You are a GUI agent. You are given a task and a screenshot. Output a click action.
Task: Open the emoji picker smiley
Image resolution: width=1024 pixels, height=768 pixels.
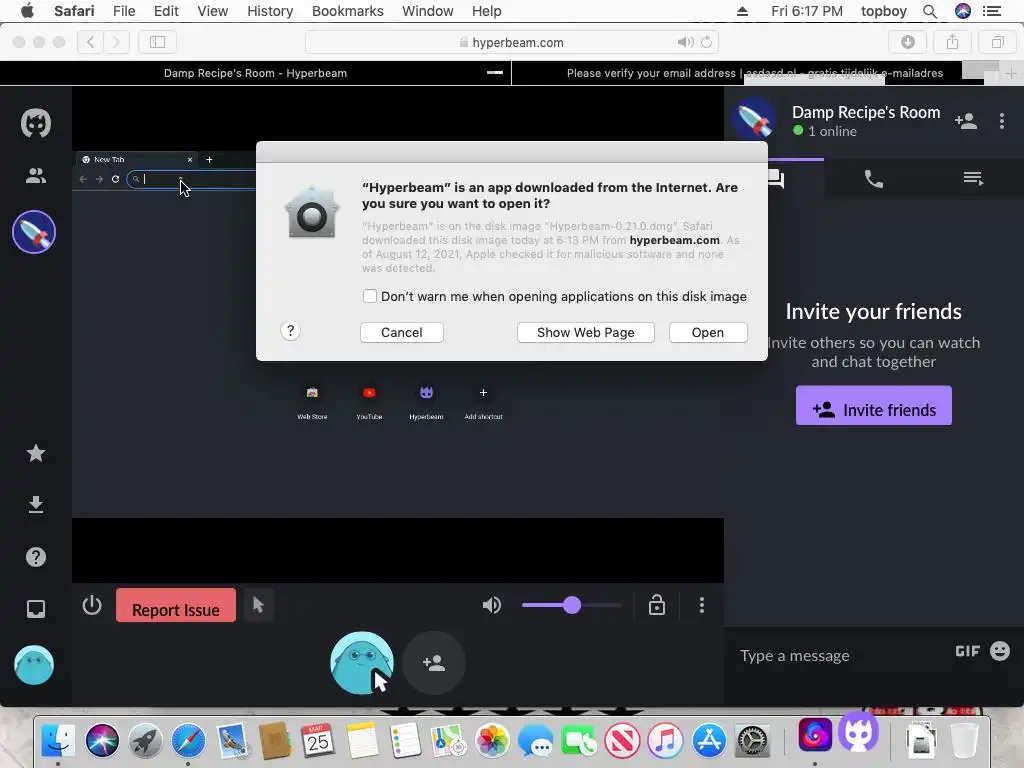point(999,650)
